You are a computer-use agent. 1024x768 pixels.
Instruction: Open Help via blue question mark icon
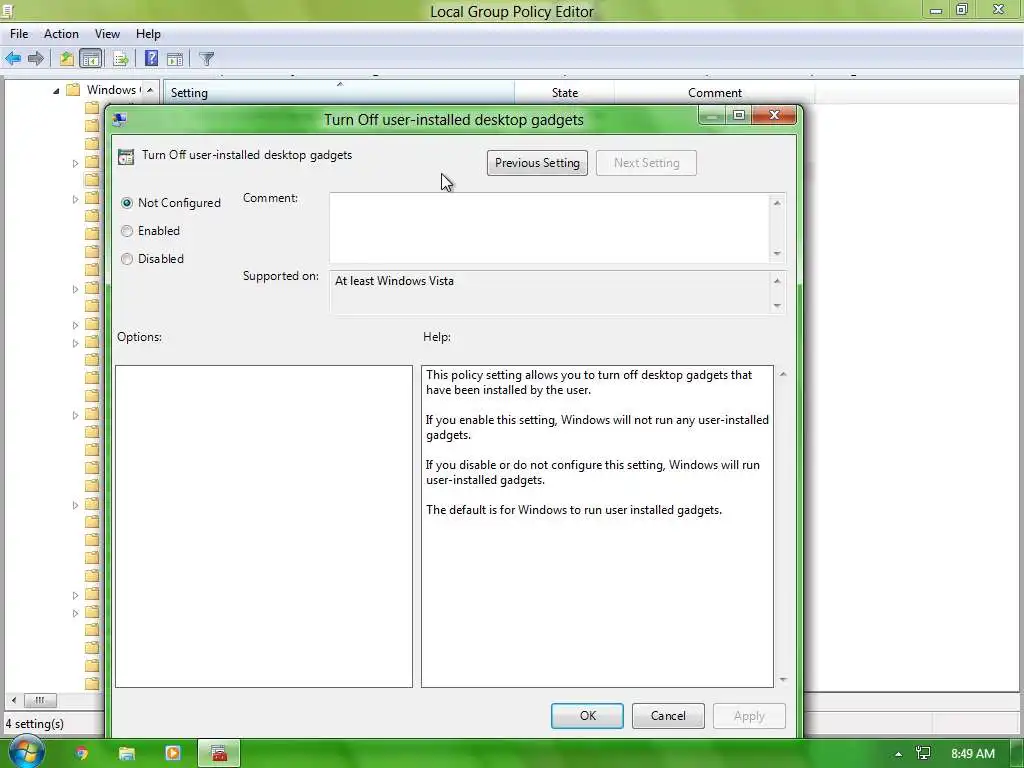151,59
